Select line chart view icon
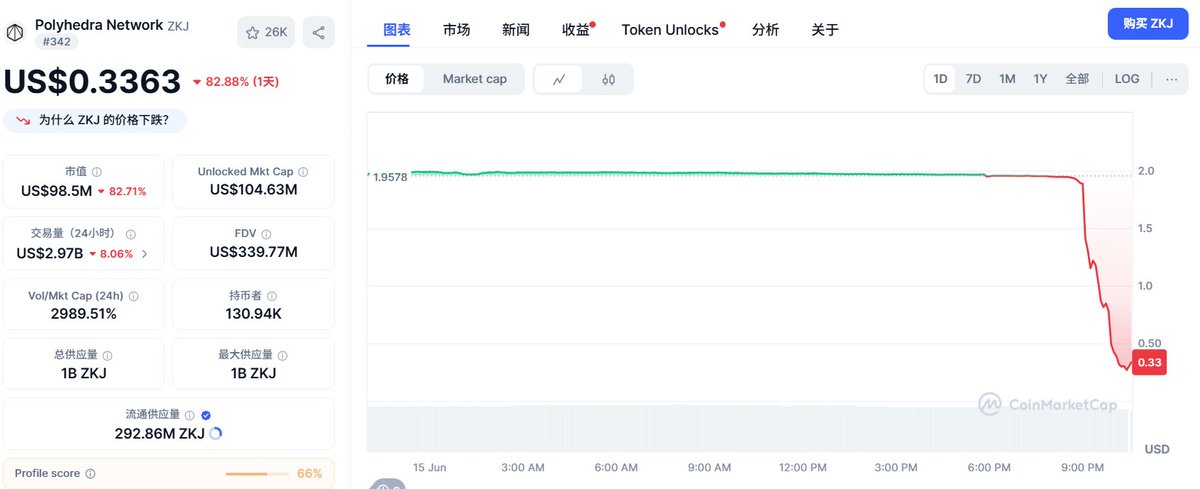 559,79
